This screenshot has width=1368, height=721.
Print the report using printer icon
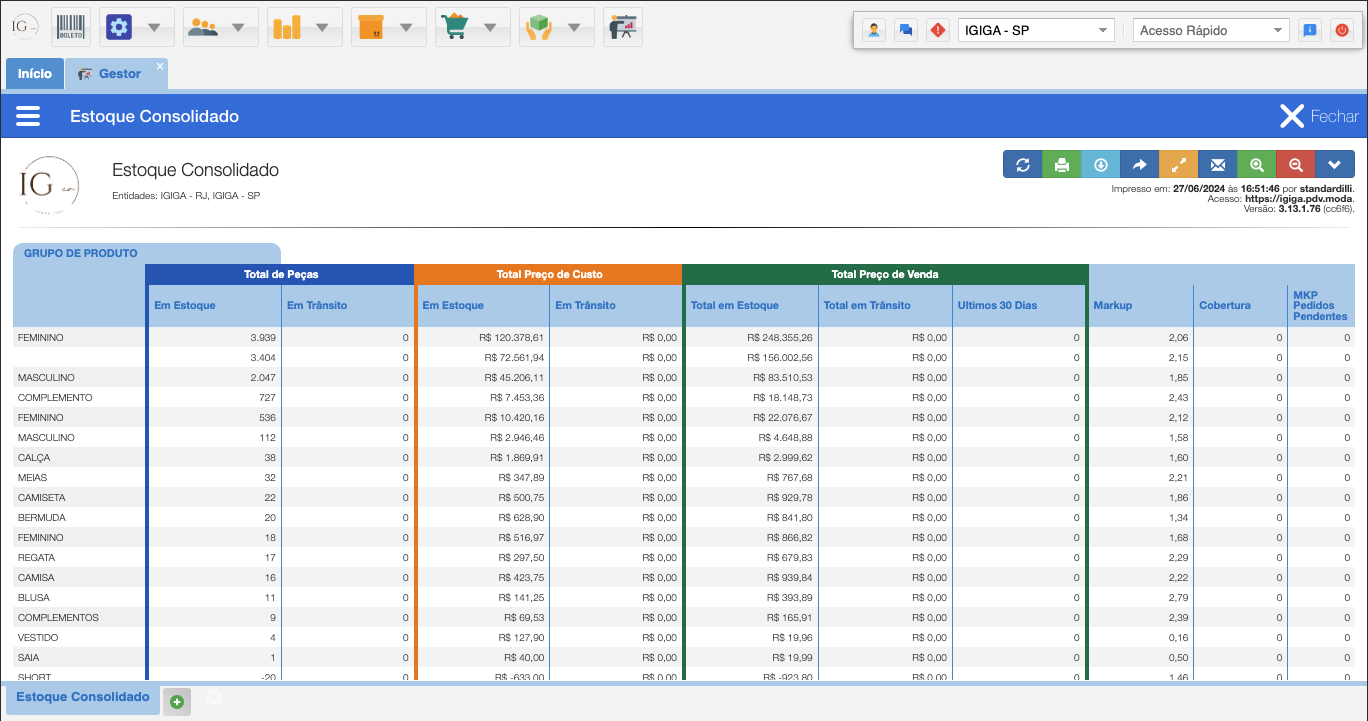pos(1061,165)
